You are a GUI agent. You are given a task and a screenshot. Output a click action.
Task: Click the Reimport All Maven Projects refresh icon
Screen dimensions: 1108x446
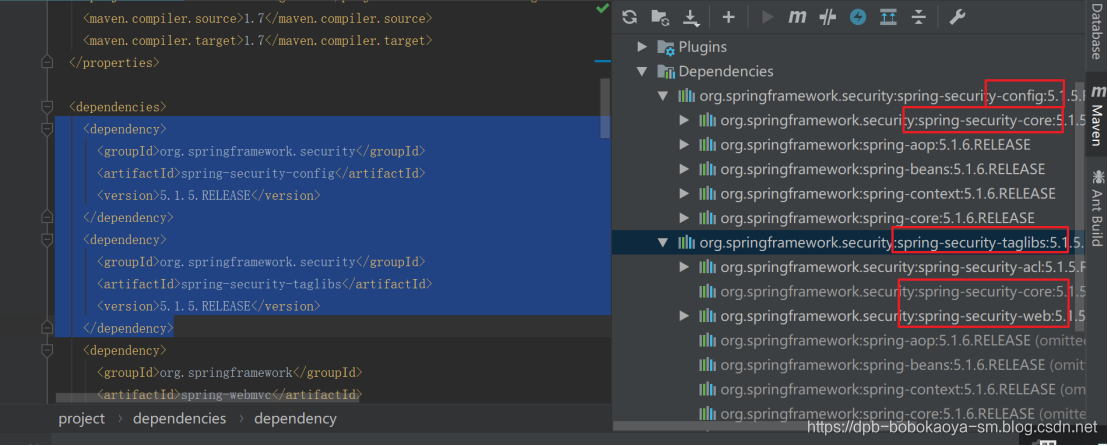630,18
